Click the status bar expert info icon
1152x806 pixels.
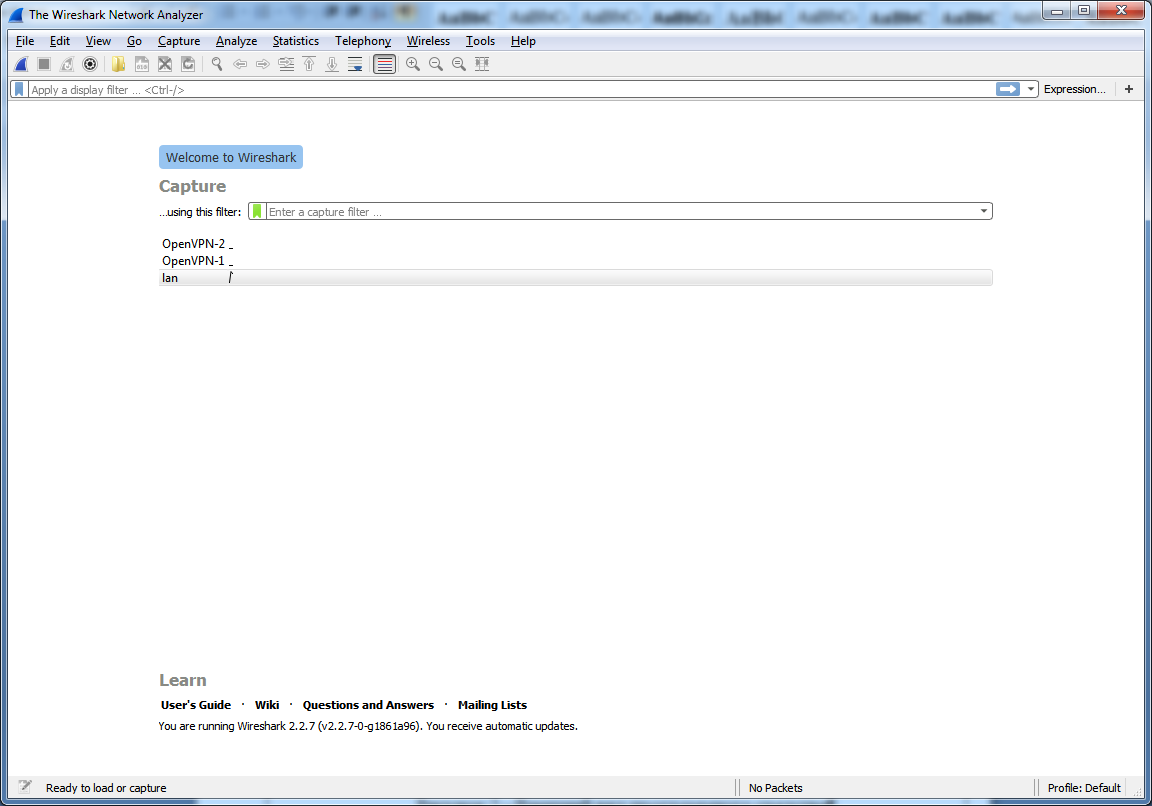tap(24, 787)
